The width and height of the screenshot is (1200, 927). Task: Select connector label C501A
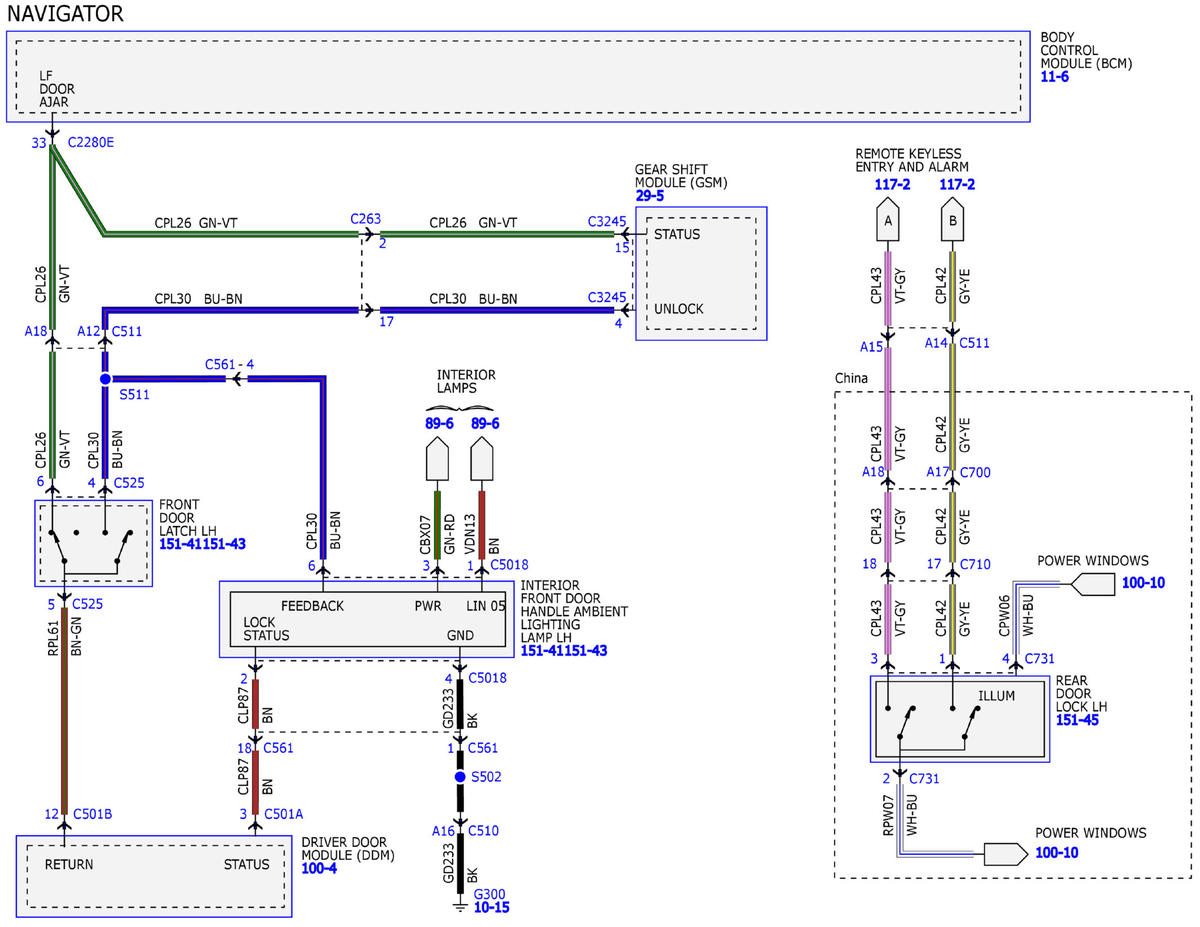282,814
